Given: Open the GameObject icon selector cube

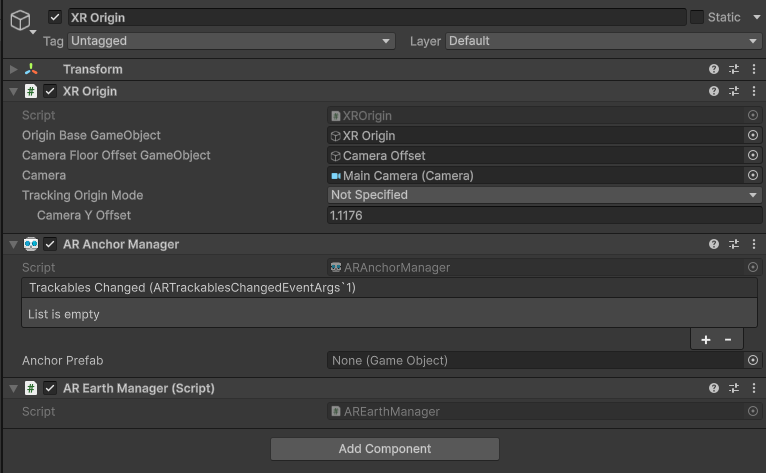Looking at the screenshot, I should click(21, 21).
